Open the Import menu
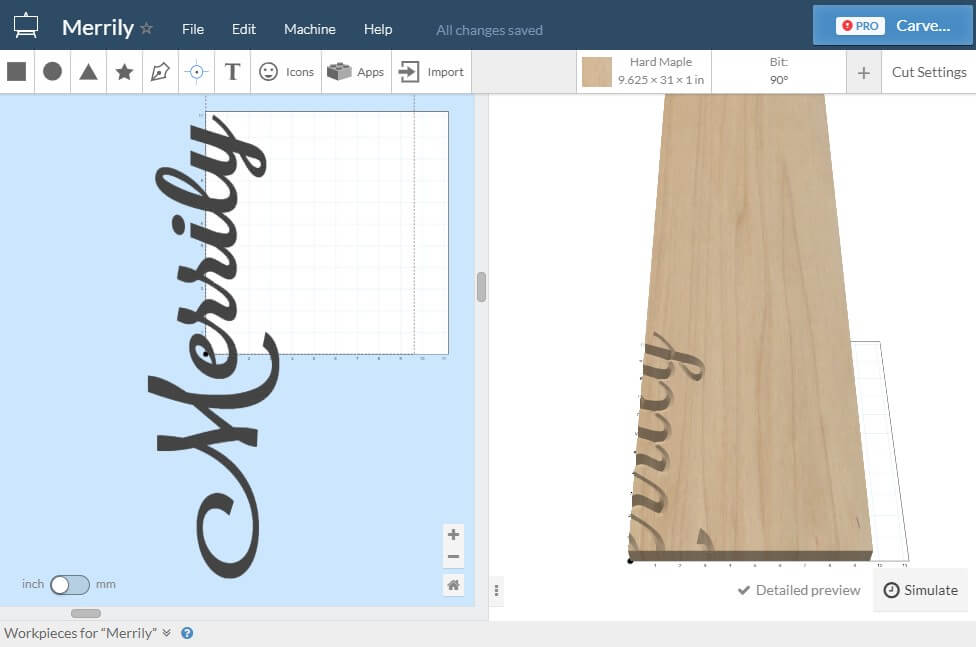Image resolution: width=976 pixels, height=647 pixels. pos(431,72)
